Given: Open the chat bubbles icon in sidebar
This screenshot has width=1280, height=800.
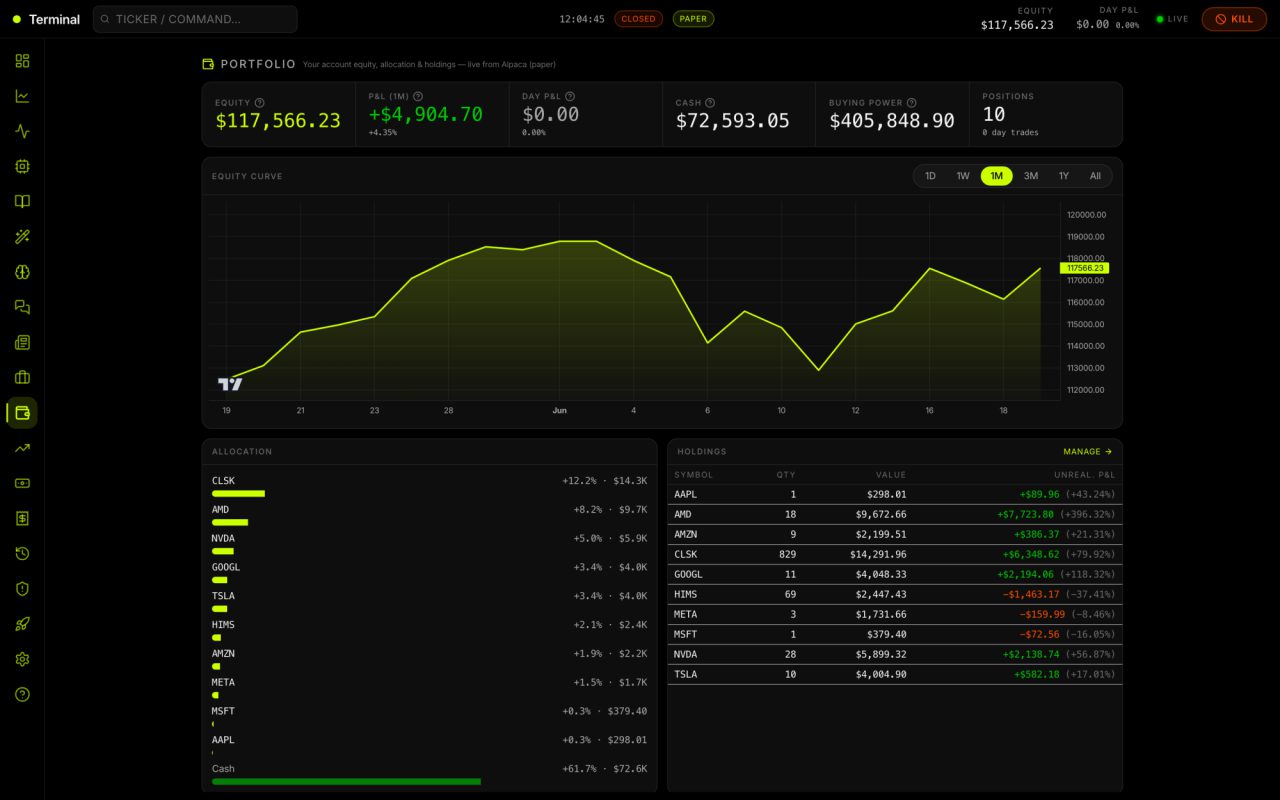Looking at the screenshot, I should (22, 307).
